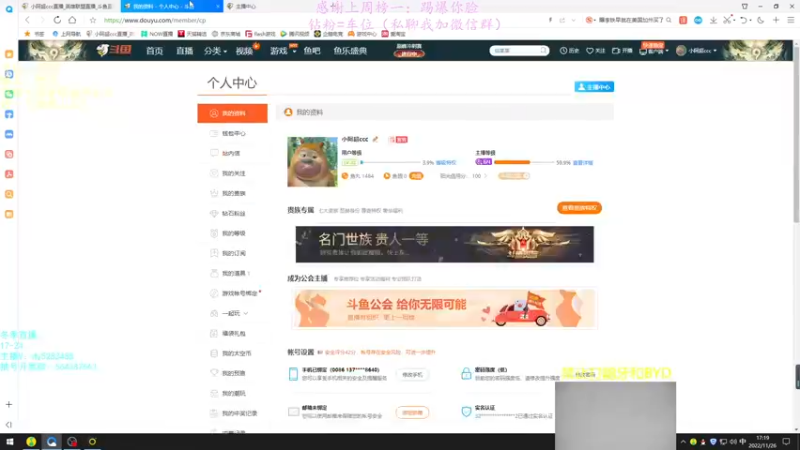The image size is (800, 450).
Task: Open 名门世族 noble banner
Action: 444,244
